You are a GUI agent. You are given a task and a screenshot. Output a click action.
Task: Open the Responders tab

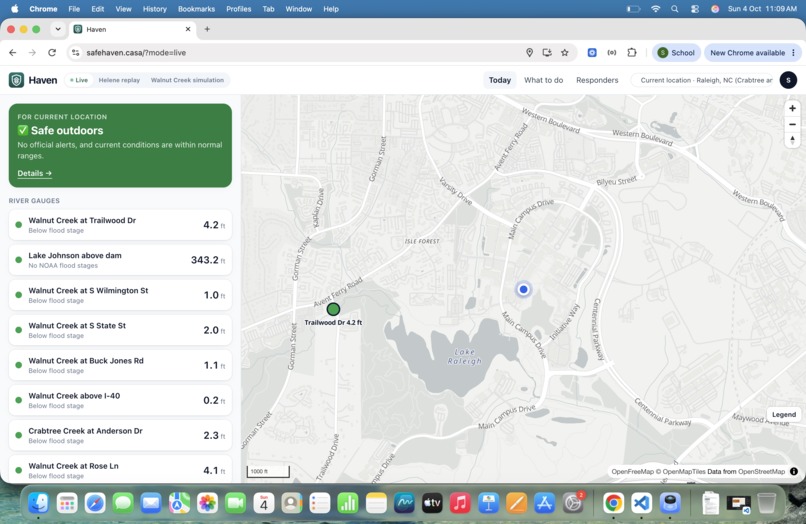[x=597, y=80]
